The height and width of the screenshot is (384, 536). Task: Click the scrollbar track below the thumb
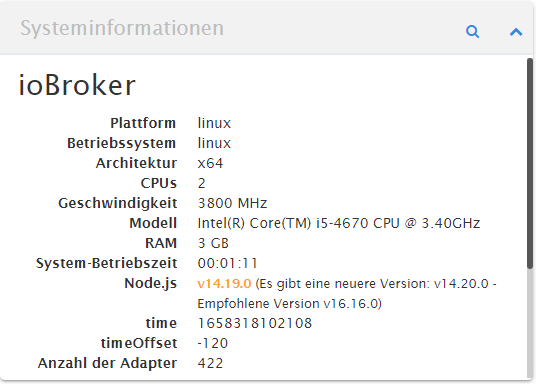[530, 323]
